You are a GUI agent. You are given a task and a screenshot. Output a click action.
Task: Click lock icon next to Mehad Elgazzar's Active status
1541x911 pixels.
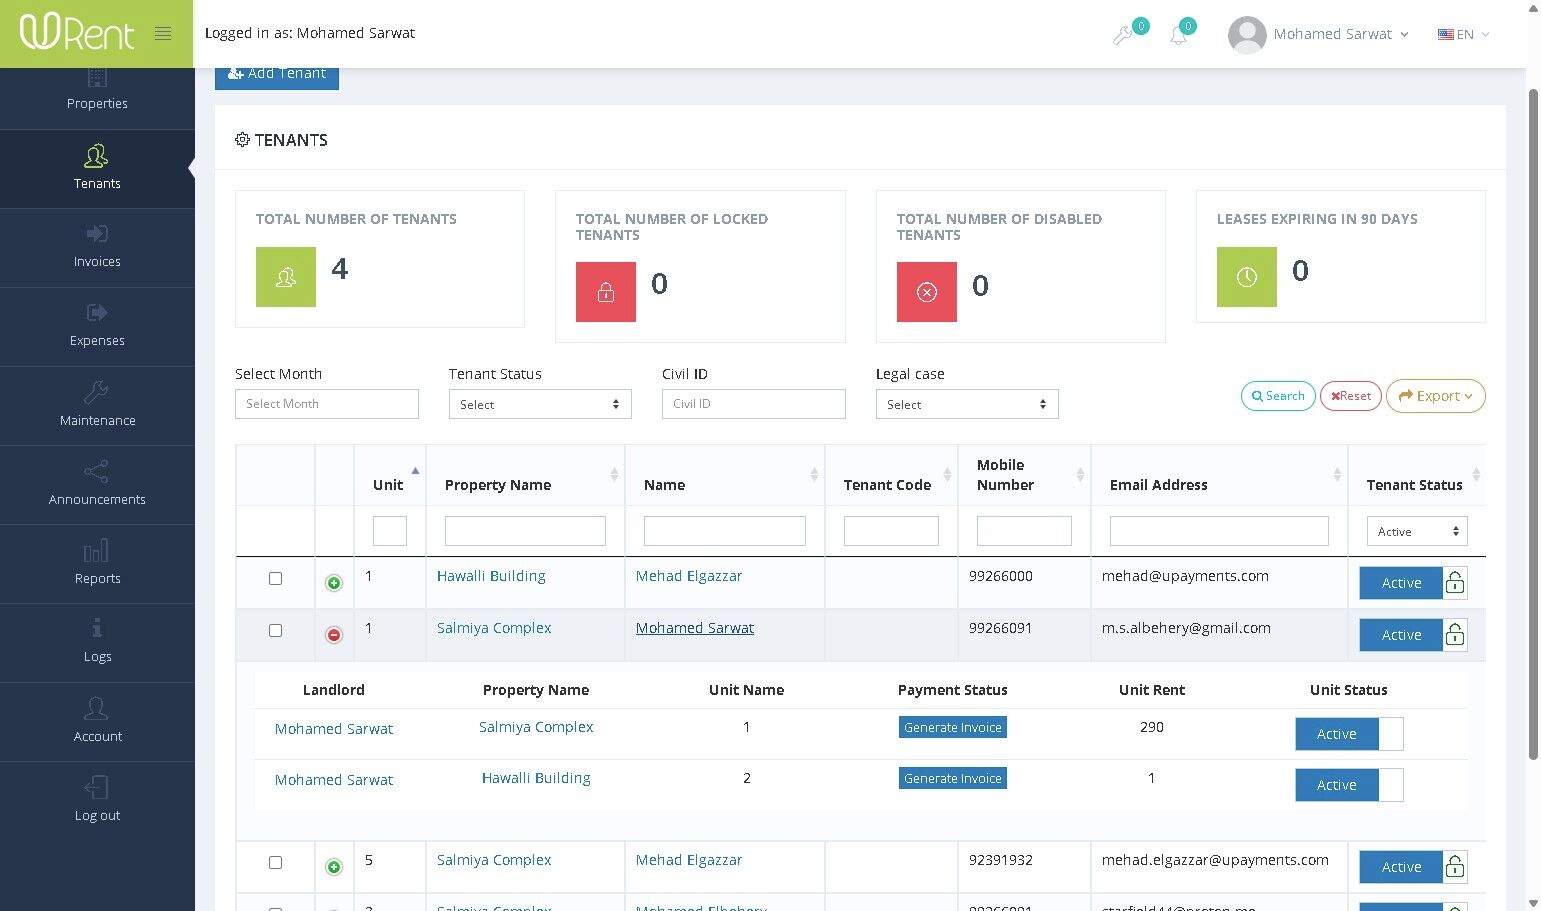pos(1455,583)
